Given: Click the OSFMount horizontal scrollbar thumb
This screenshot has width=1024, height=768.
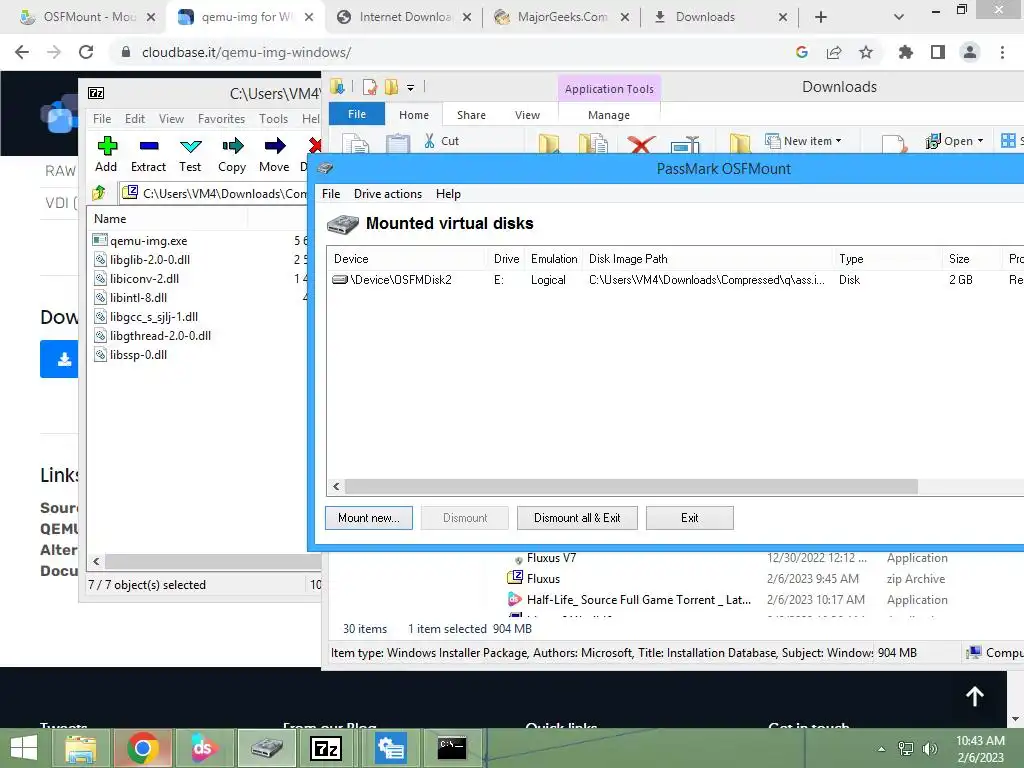Looking at the screenshot, I should point(631,487).
